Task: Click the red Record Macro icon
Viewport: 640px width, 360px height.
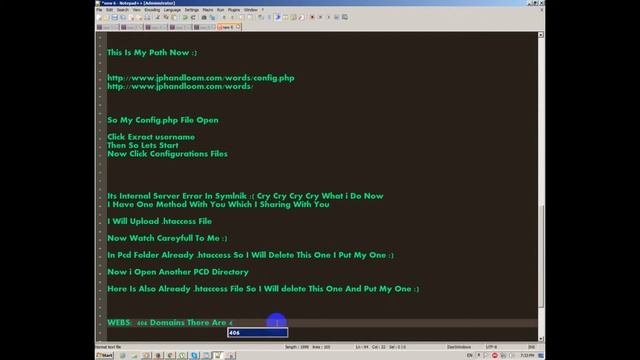Action: (312, 17)
